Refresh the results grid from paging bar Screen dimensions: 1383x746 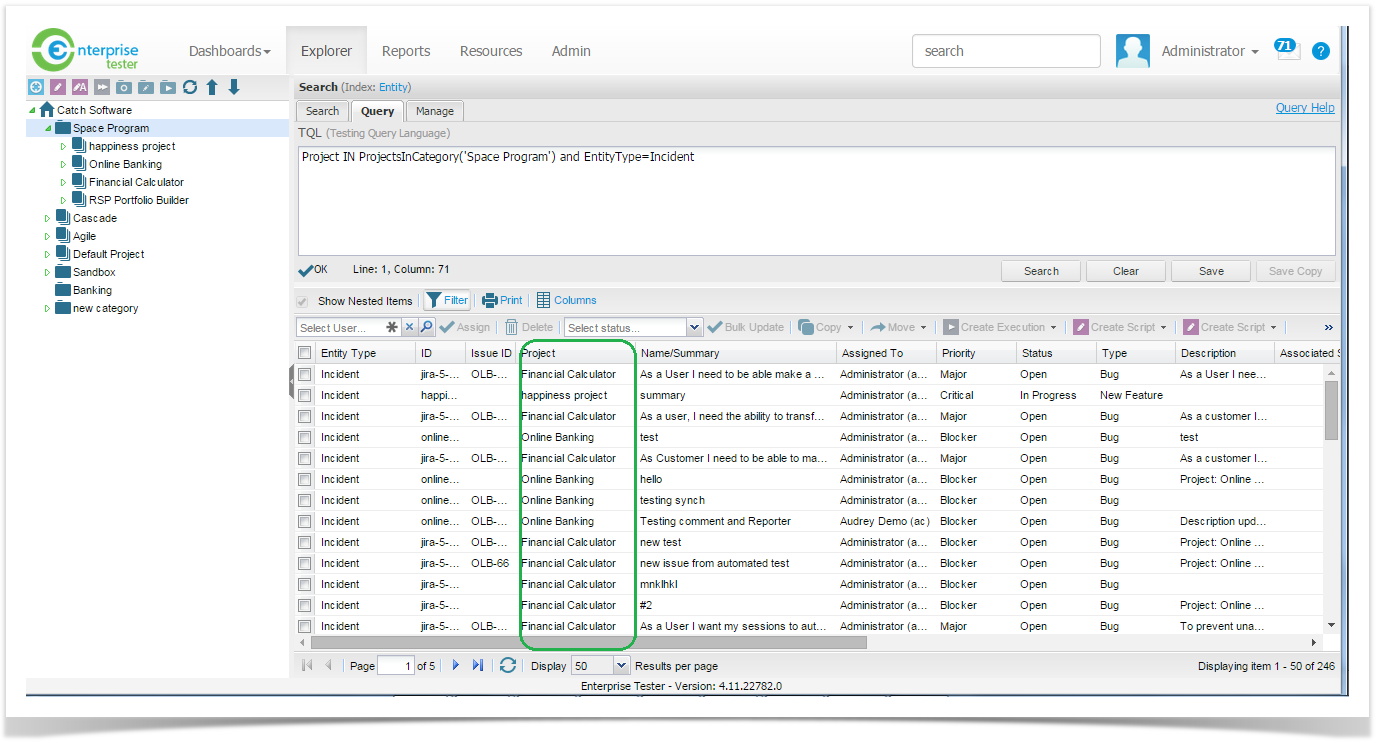point(508,665)
